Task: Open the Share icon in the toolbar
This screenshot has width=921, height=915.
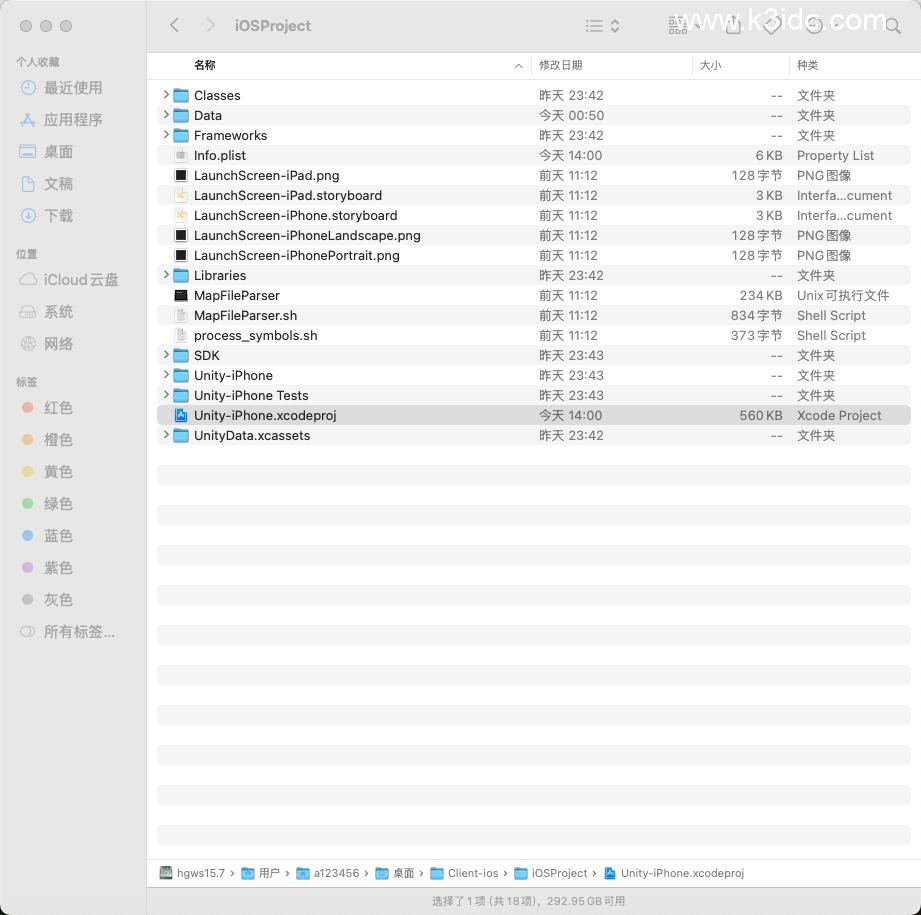Action: [x=731, y=25]
